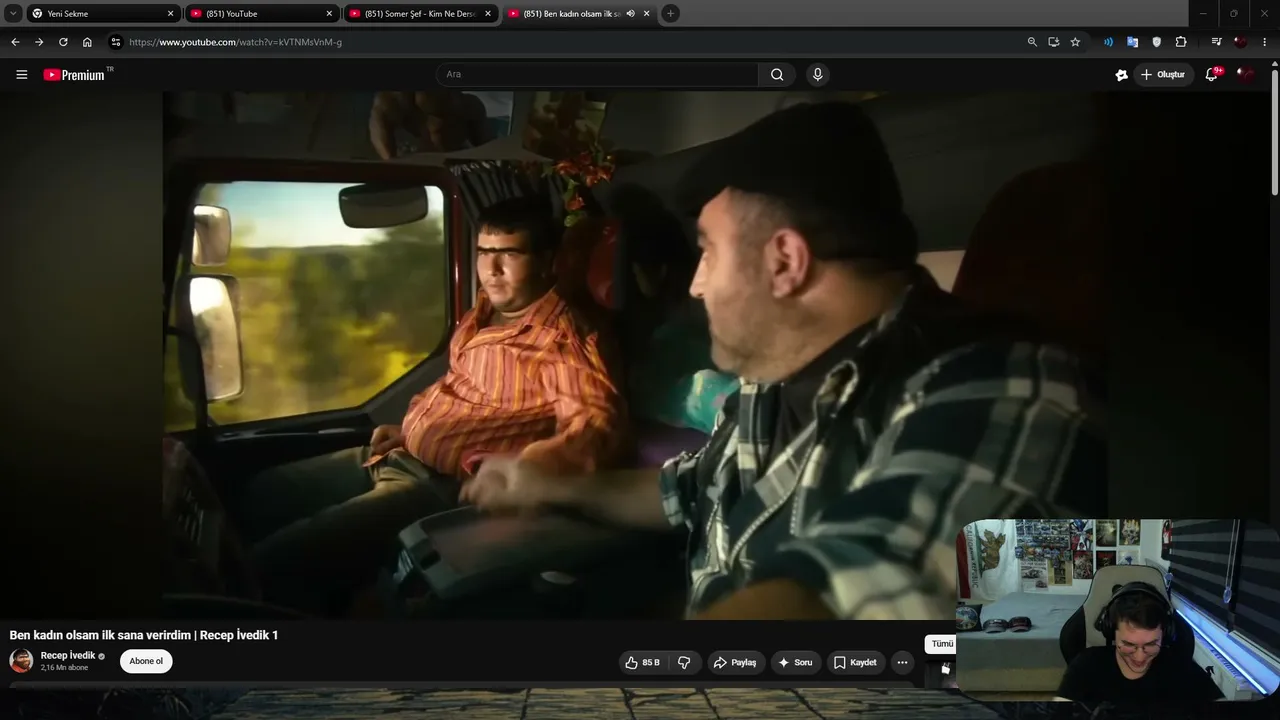Share the video with Paylaş

(x=735, y=662)
